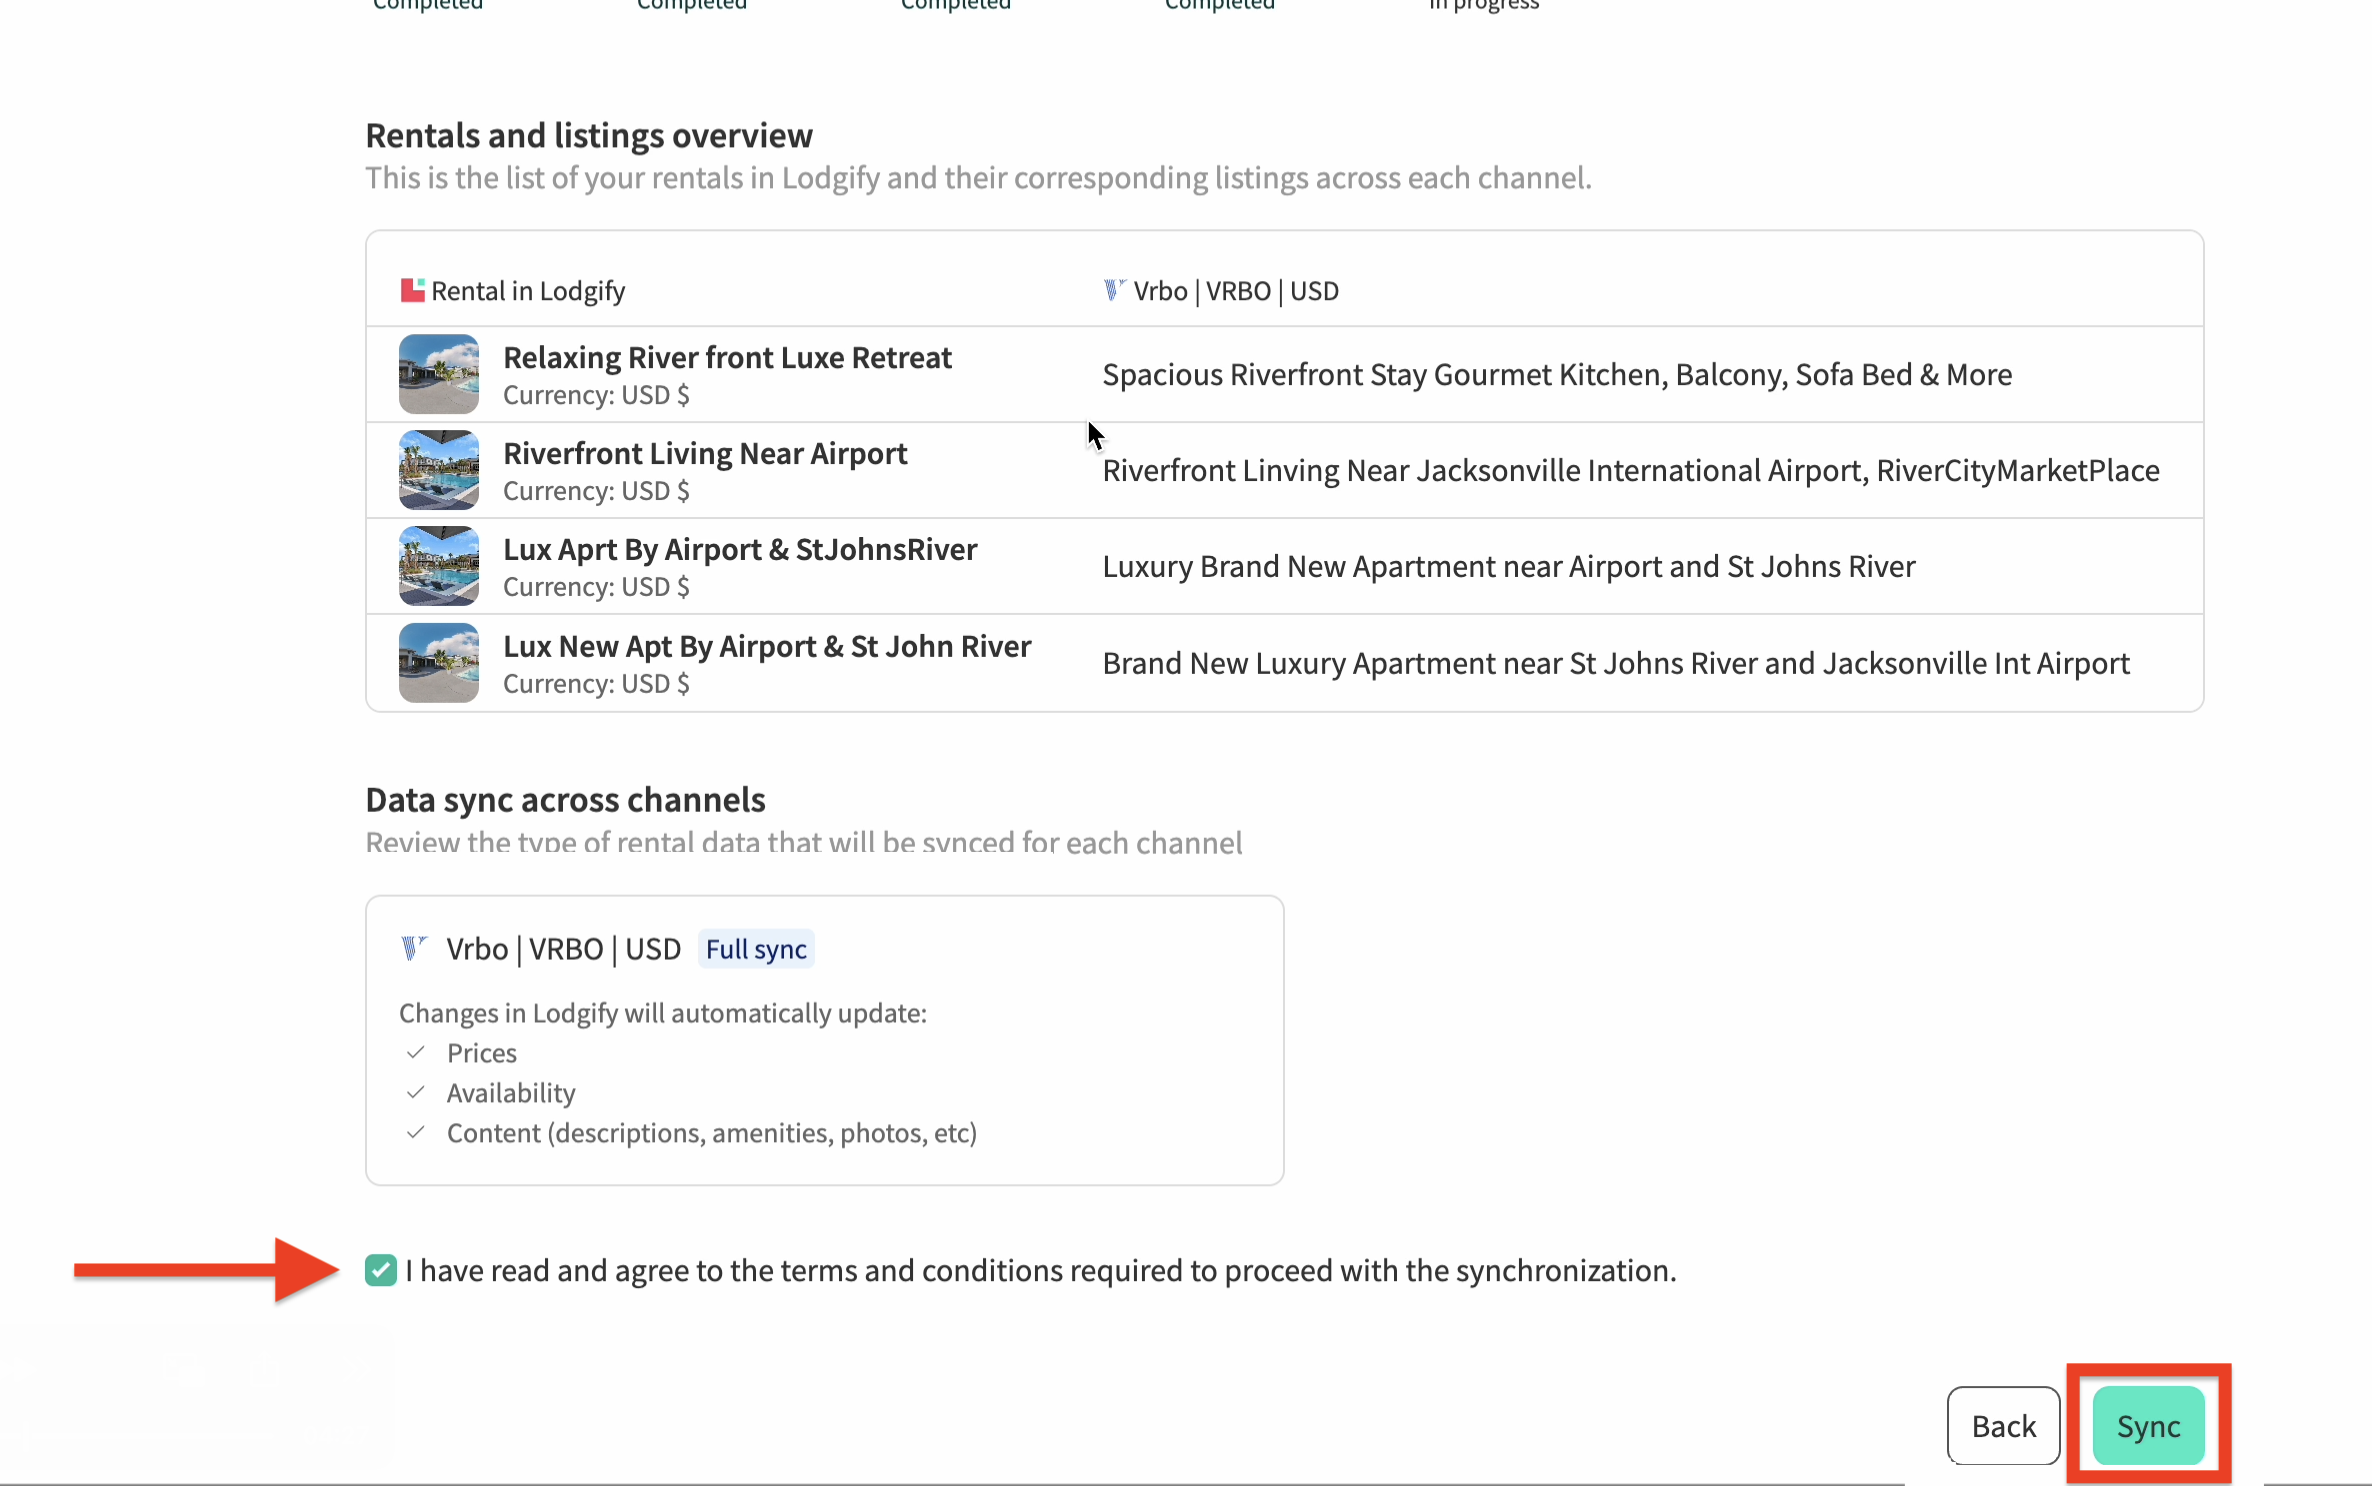Uncheck the terms and conditions agreement checkbox

[381, 1270]
